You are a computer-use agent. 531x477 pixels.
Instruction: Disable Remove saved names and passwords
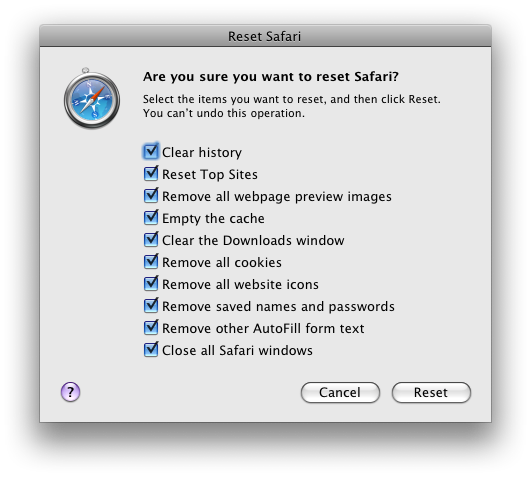coord(151,306)
